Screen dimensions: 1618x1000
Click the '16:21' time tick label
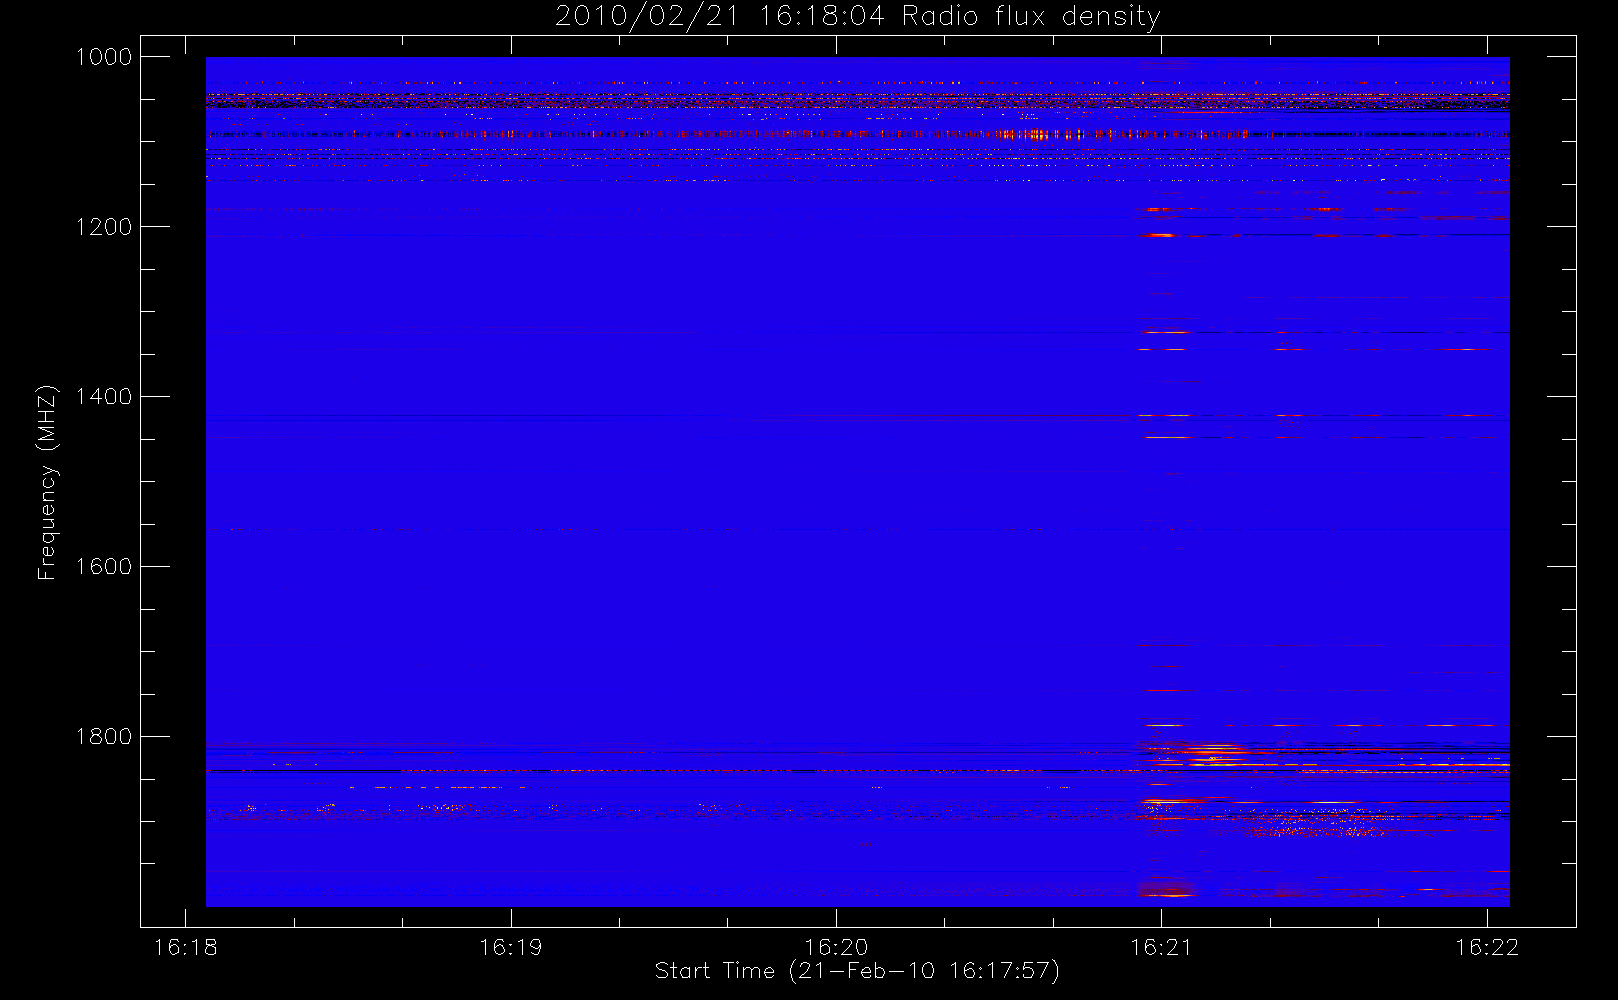coord(1161,947)
